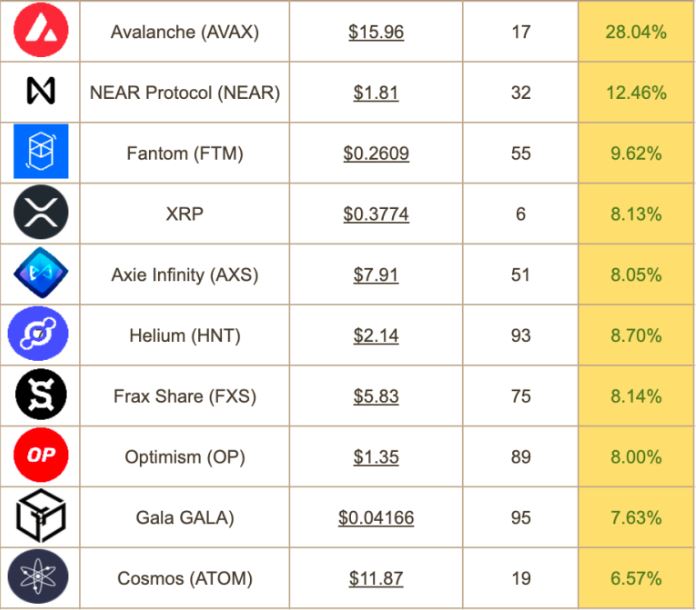Follow the $11.87 Cosmos price link
Screen dimensions: 696x610
click(x=376, y=578)
